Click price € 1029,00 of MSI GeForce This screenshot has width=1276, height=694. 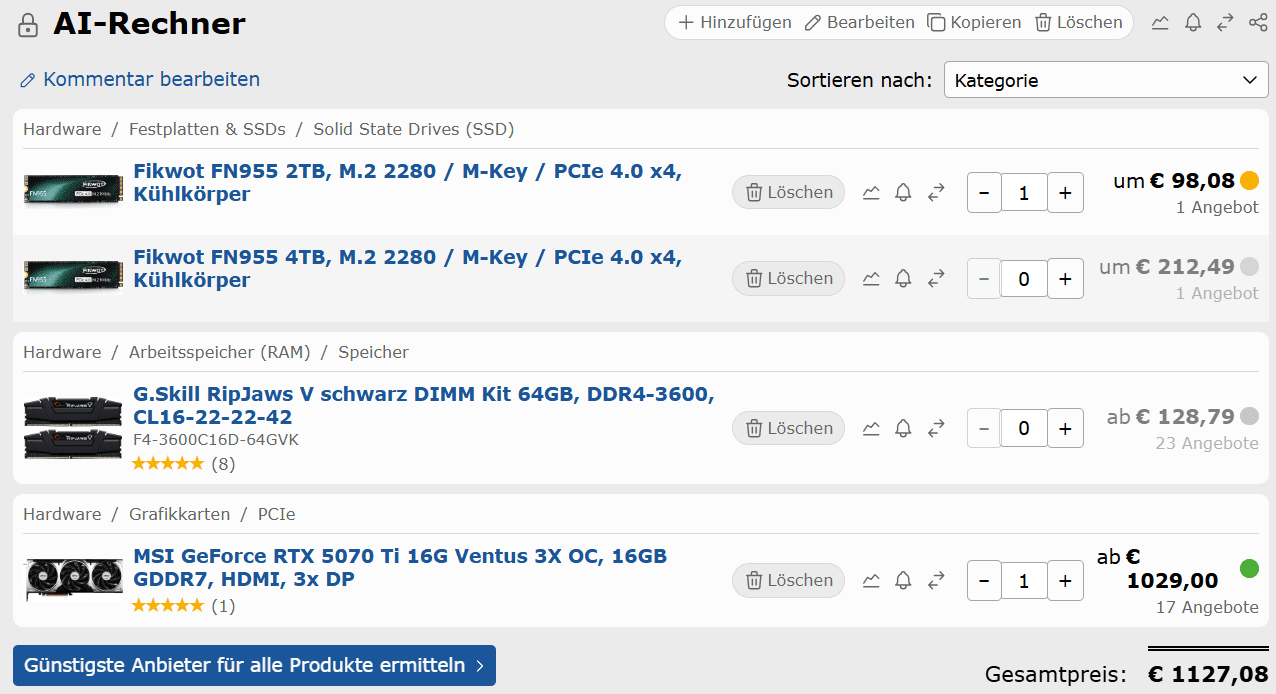(x=1172, y=569)
